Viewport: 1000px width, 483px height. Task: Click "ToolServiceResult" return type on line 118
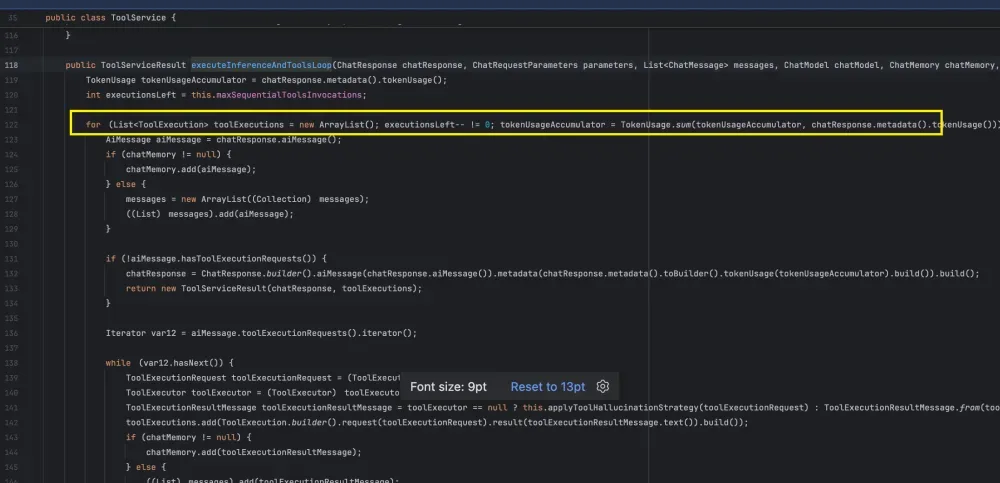click(x=143, y=65)
